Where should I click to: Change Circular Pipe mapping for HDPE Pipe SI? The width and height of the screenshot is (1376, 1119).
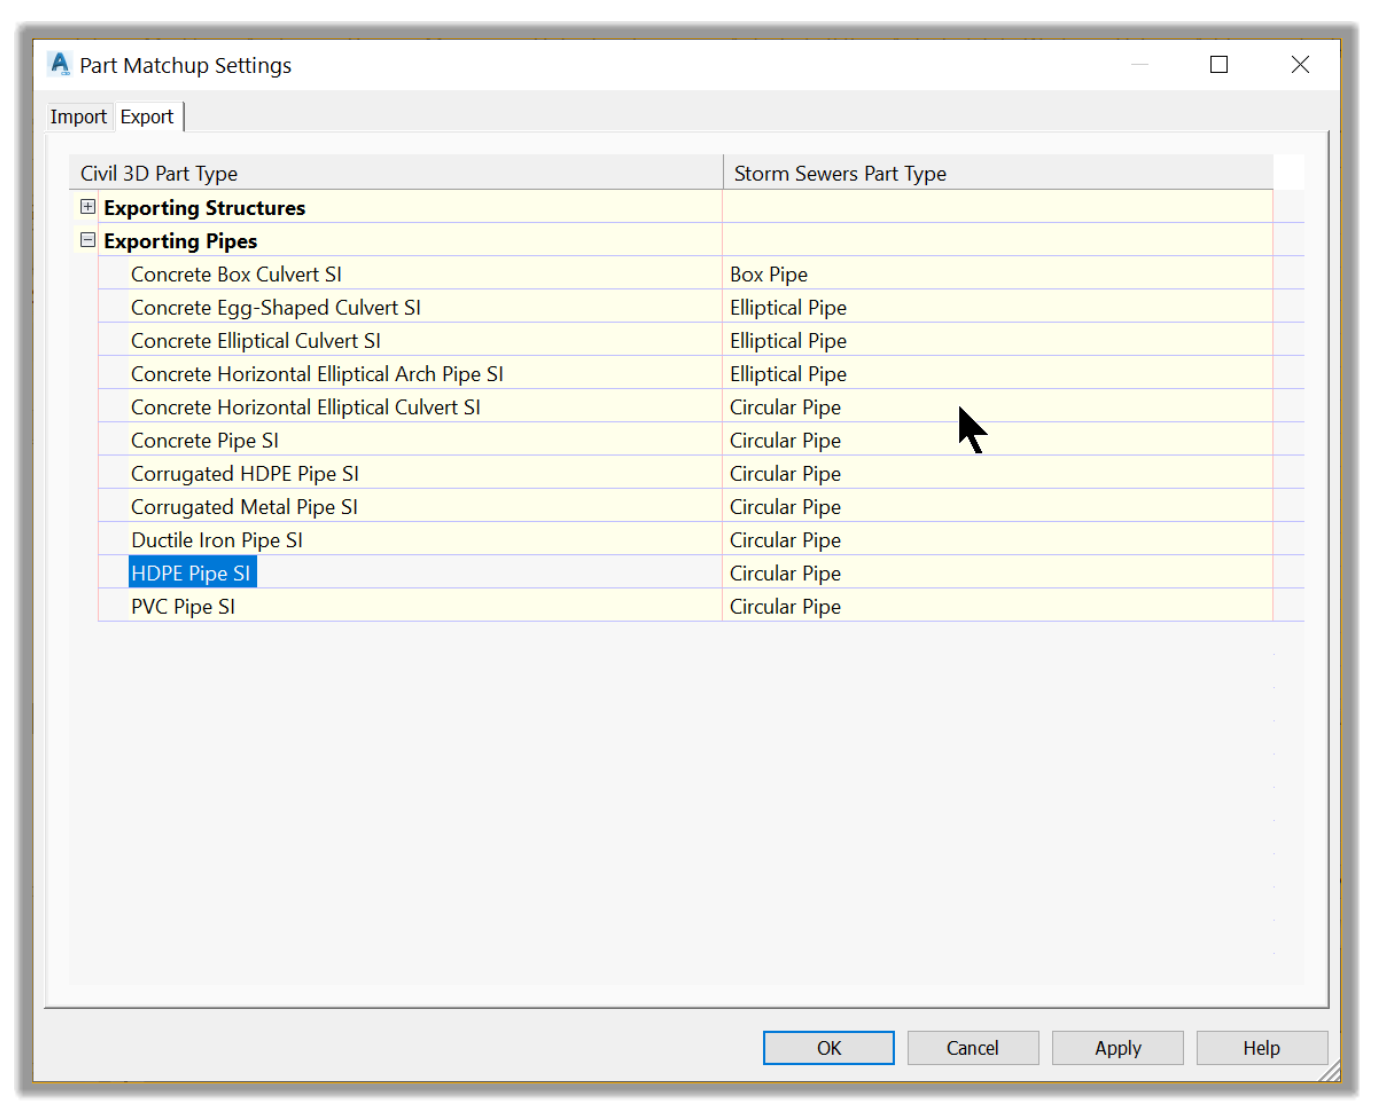(997, 573)
